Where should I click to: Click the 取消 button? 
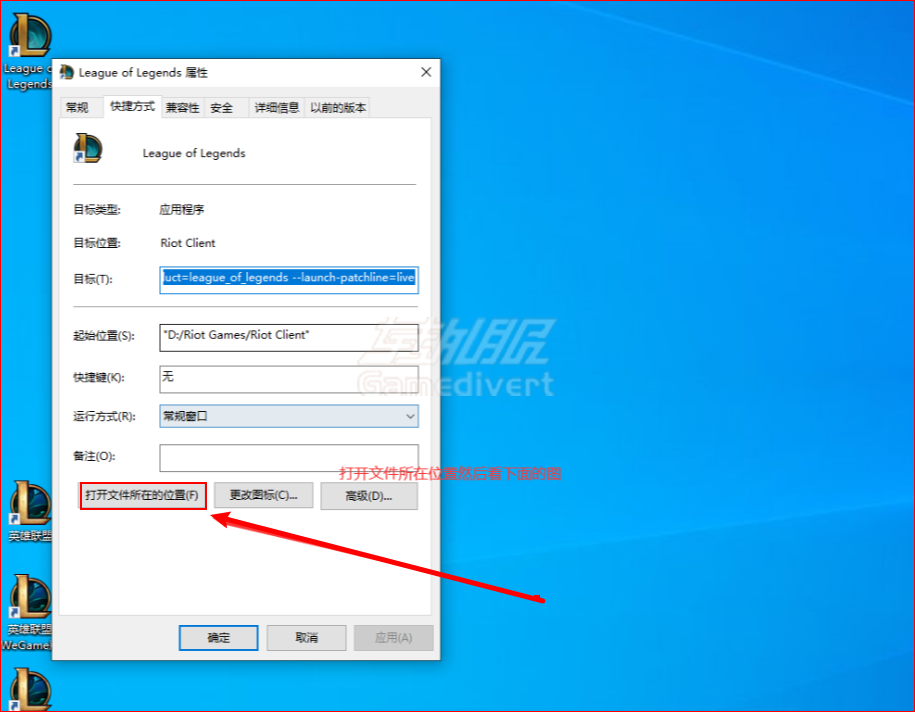tap(306, 638)
